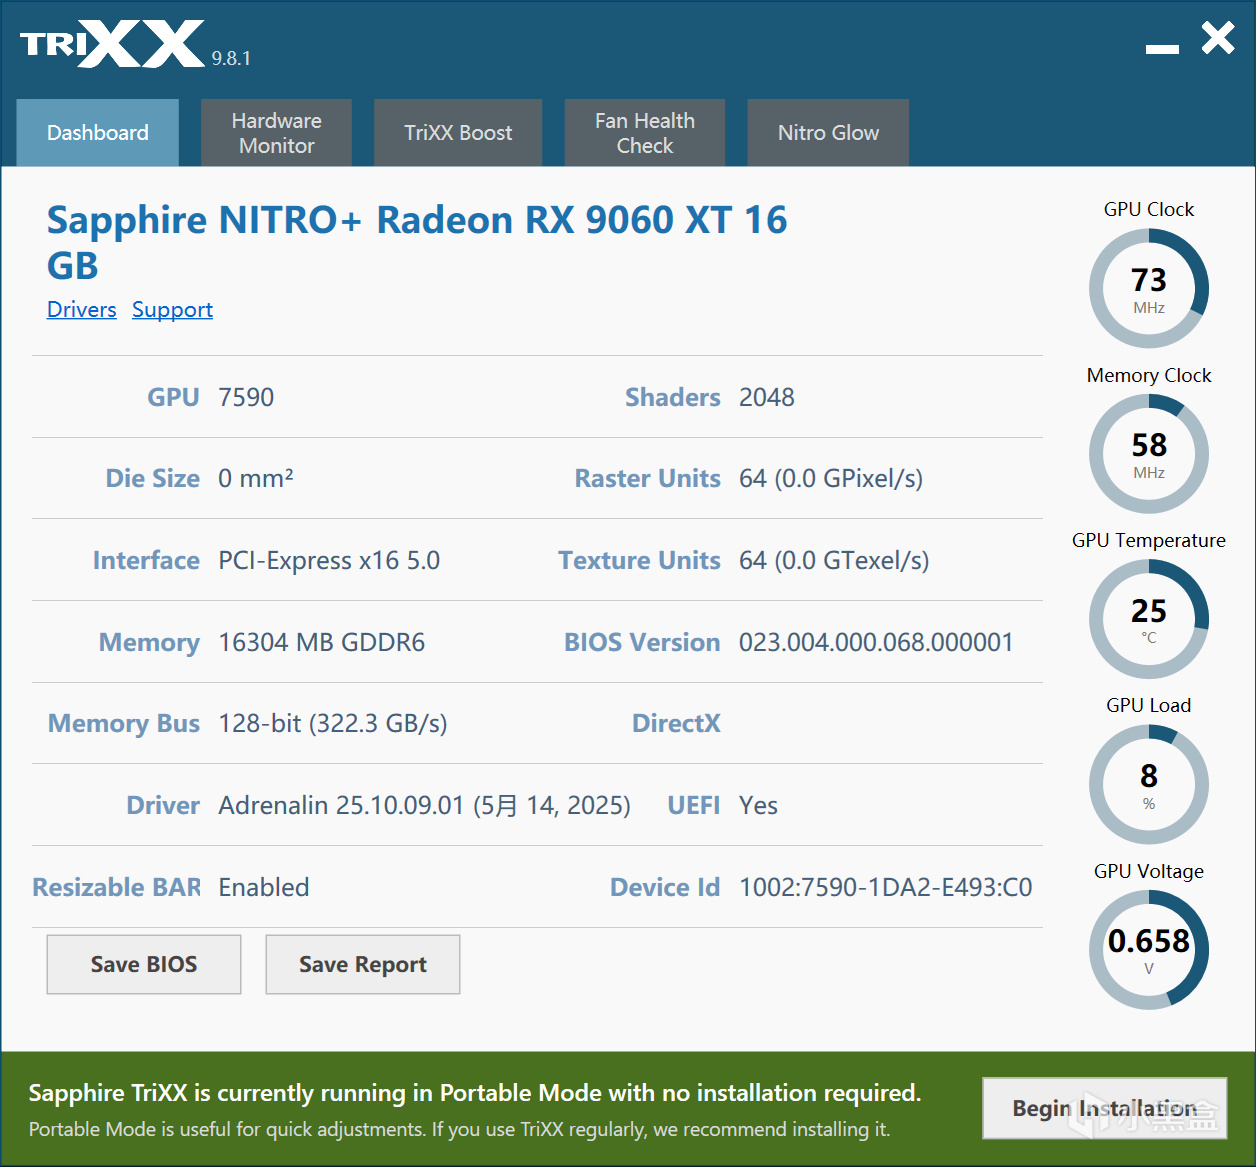Screen dimensions: 1256x1167
Task: Start Begin Installation
Action: pyautogui.click(x=1105, y=1108)
